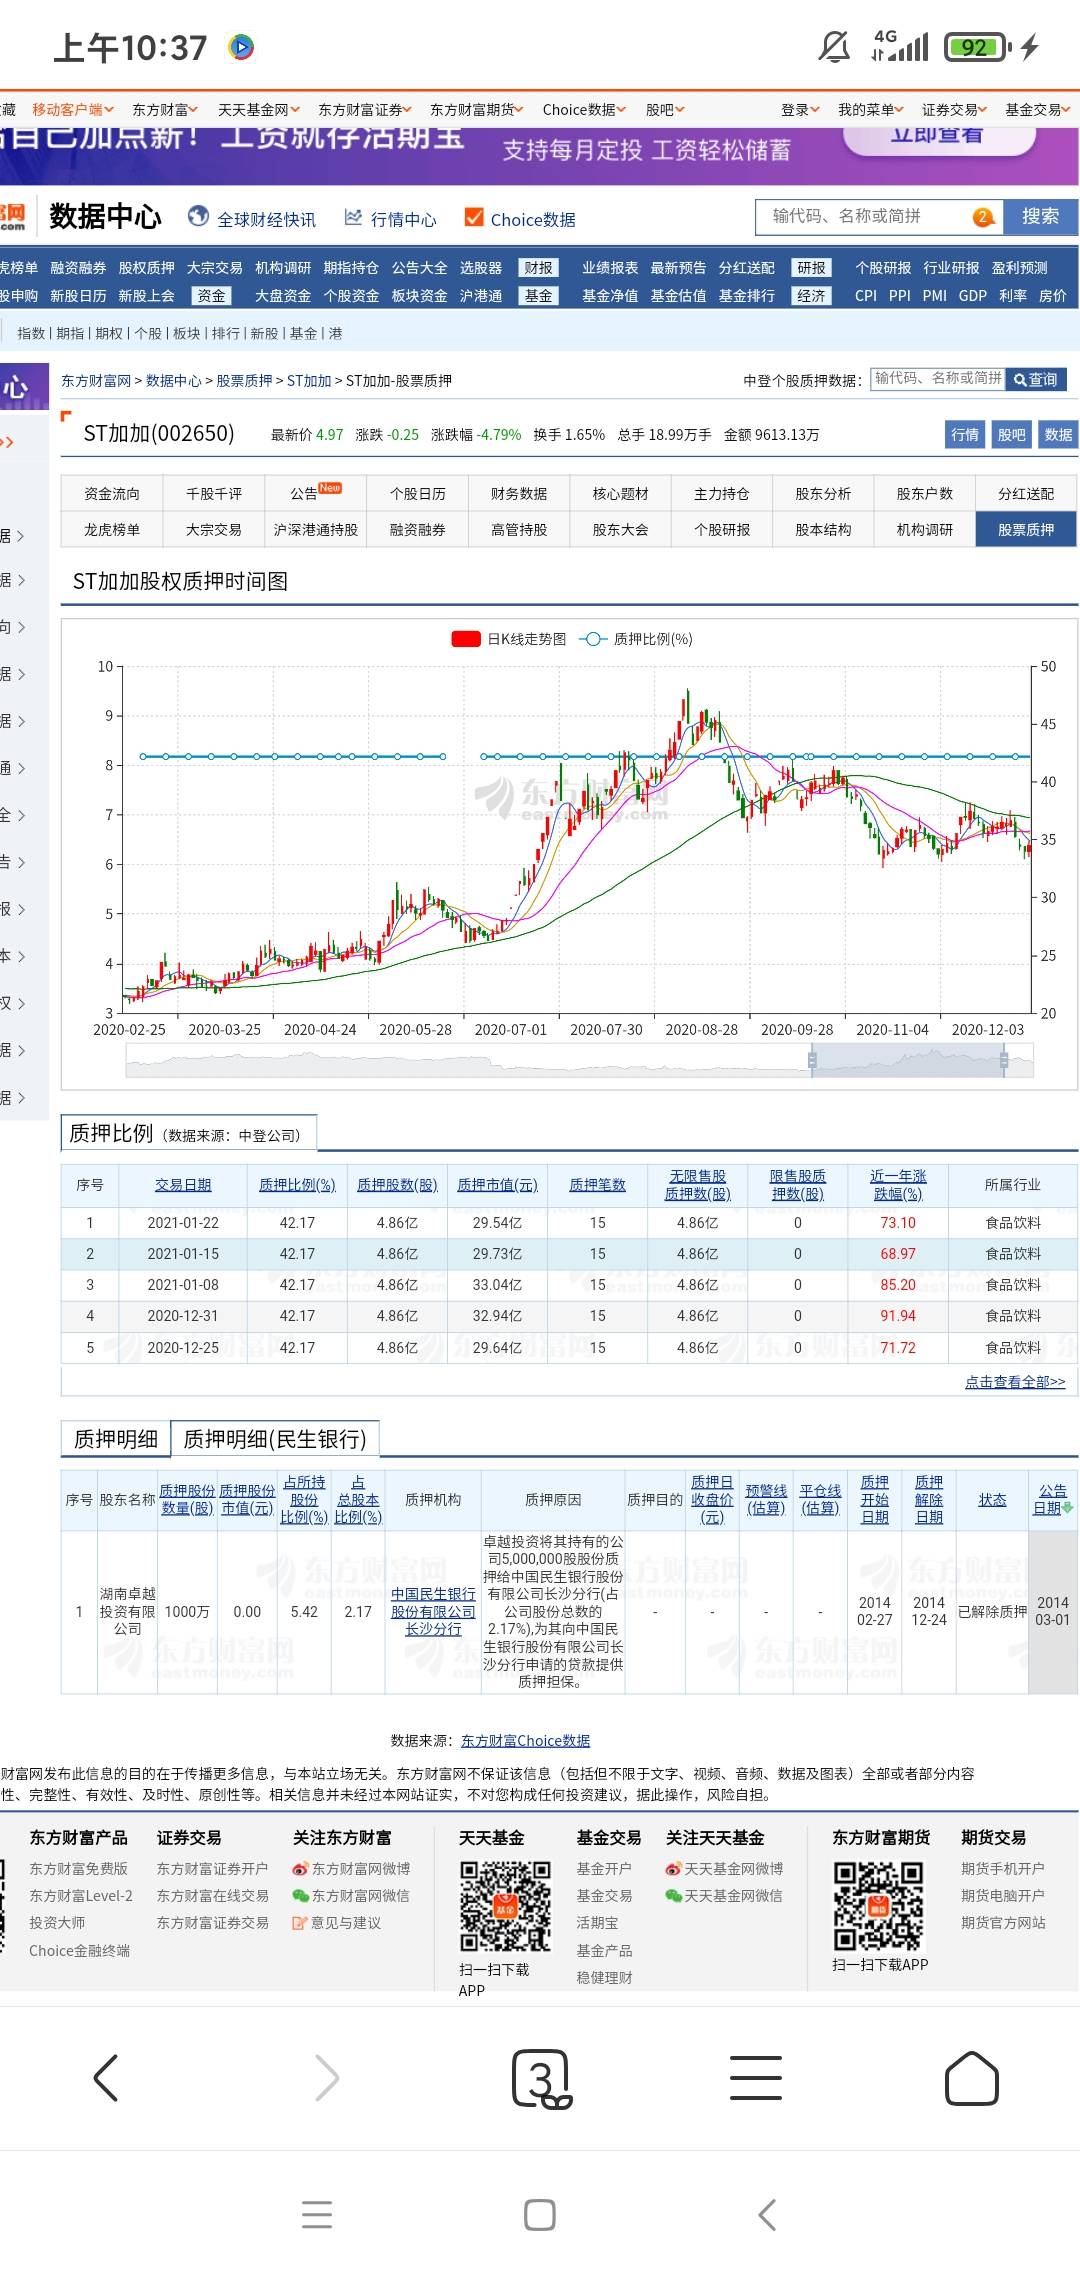Click the 公告日期 sort arrow icon
This screenshot has width=1080, height=2280.
click(1069, 1507)
